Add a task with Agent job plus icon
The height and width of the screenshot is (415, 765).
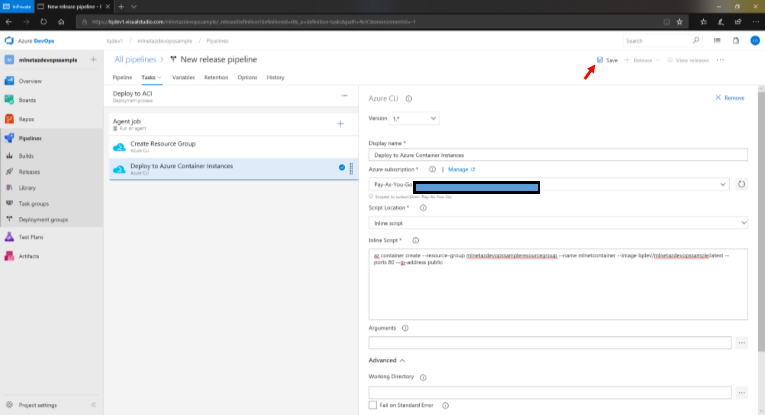click(x=340, y=123)
